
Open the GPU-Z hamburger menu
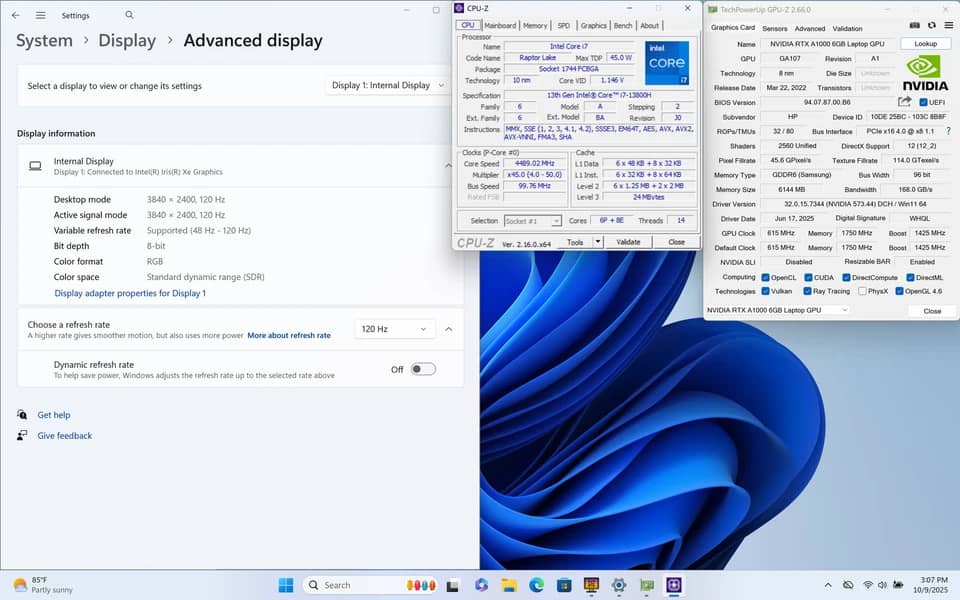click(948, 26)
